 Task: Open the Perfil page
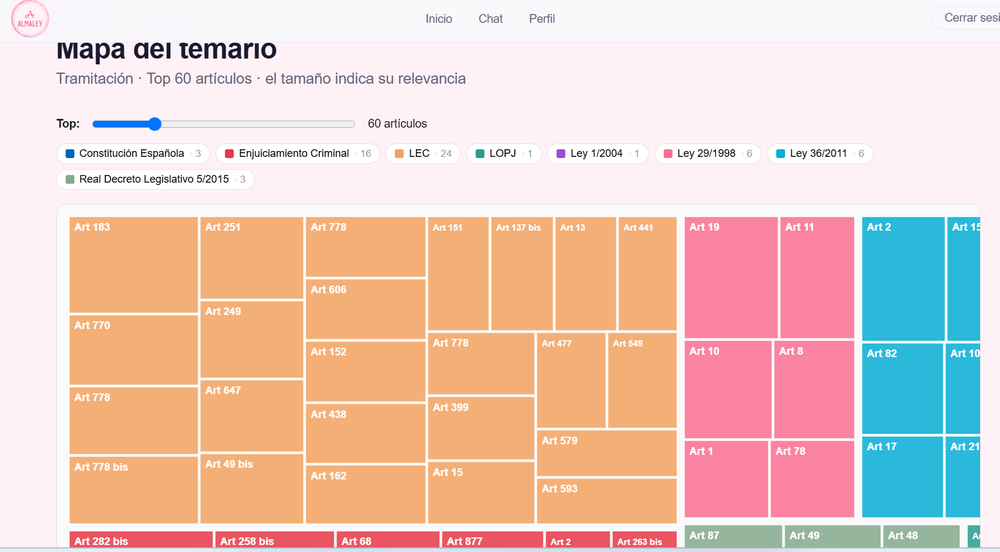542,19
